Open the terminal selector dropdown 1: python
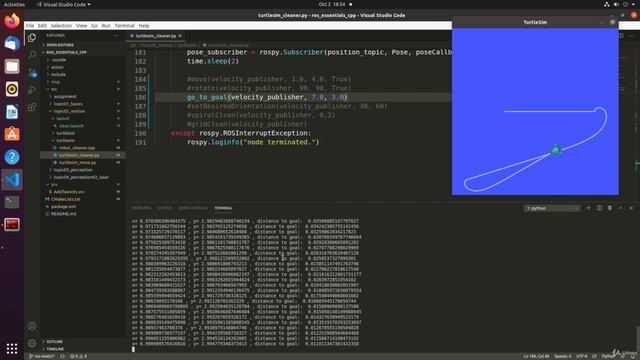The width and height of the screenshot is (640, 360). (552, 208)
